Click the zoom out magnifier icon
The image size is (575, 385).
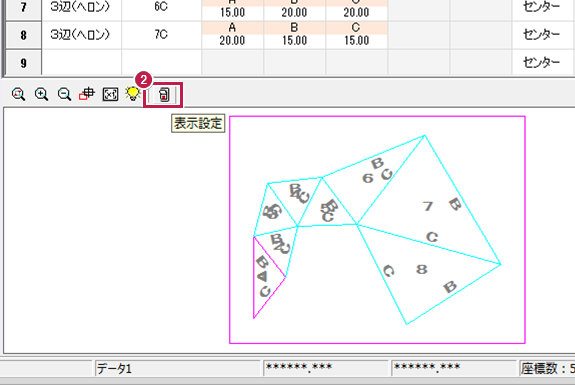coord(64,94)
